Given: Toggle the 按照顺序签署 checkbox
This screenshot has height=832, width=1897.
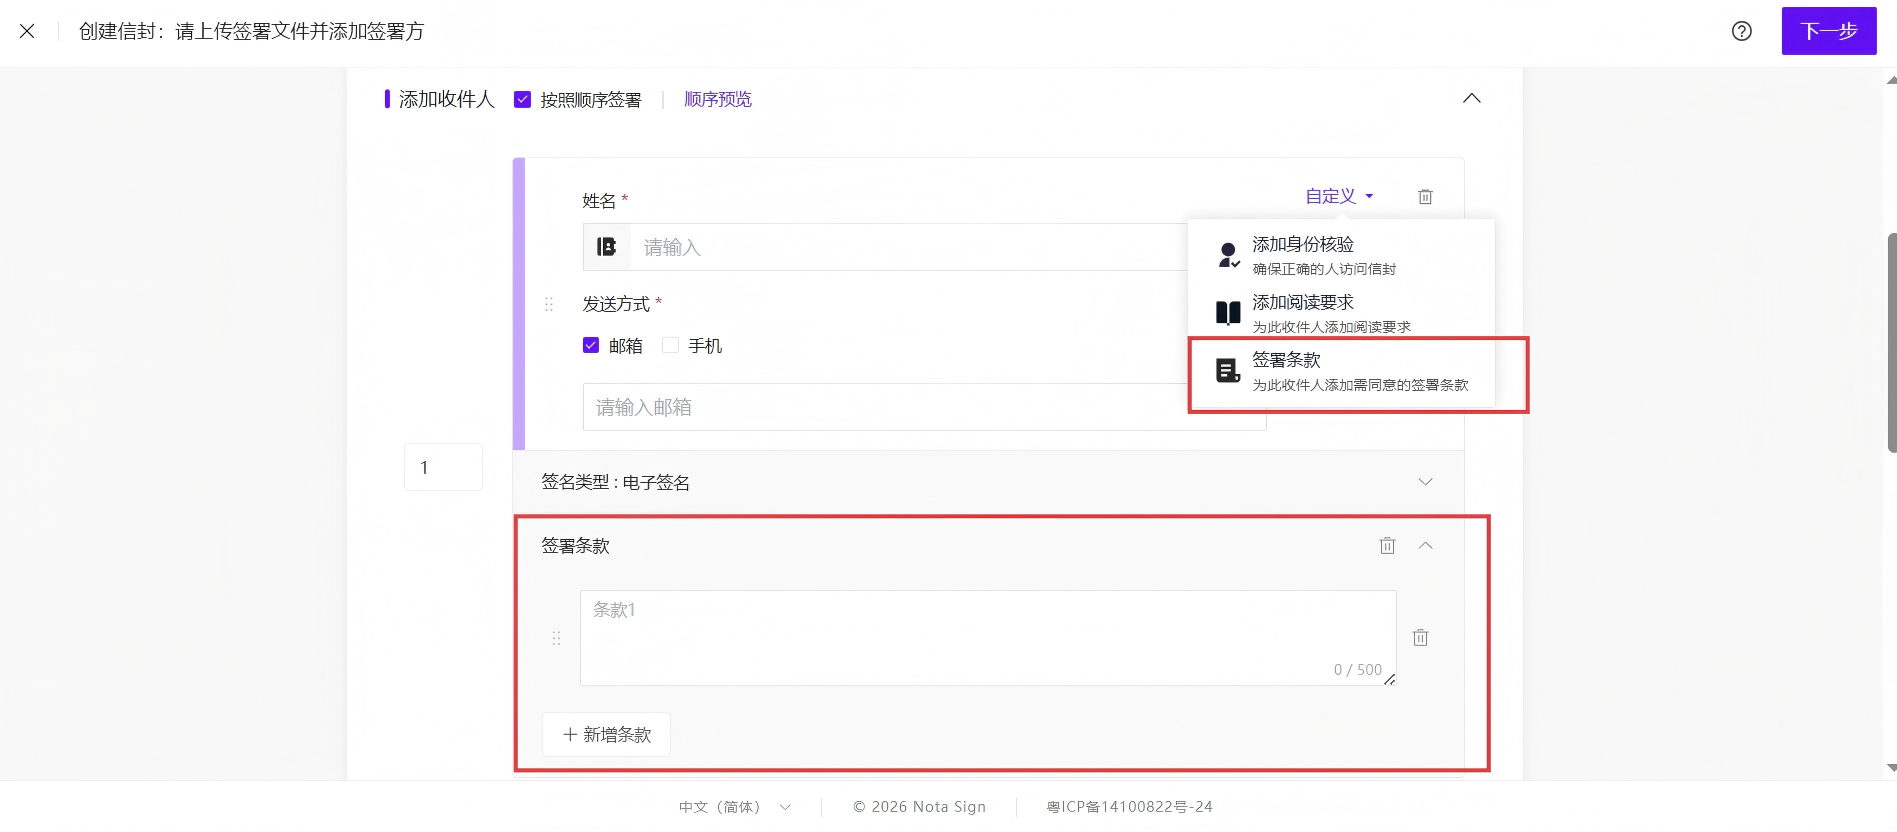Looking at the screenshot, I should click(x=522, y=99).
